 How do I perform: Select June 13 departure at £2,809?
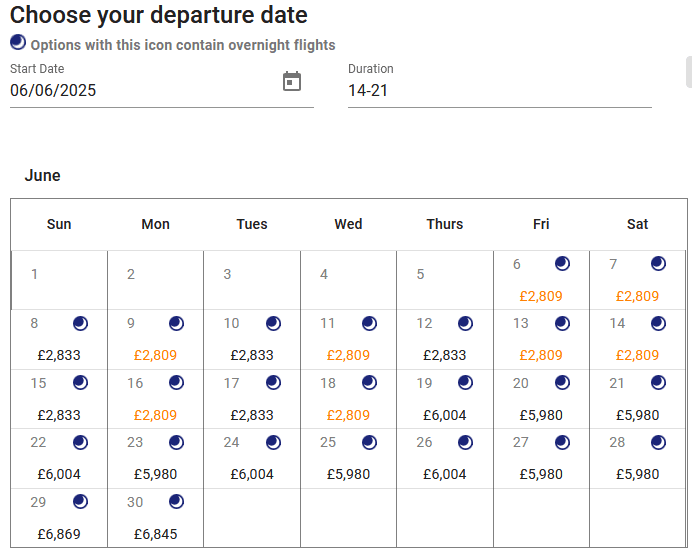coord(541,340)
